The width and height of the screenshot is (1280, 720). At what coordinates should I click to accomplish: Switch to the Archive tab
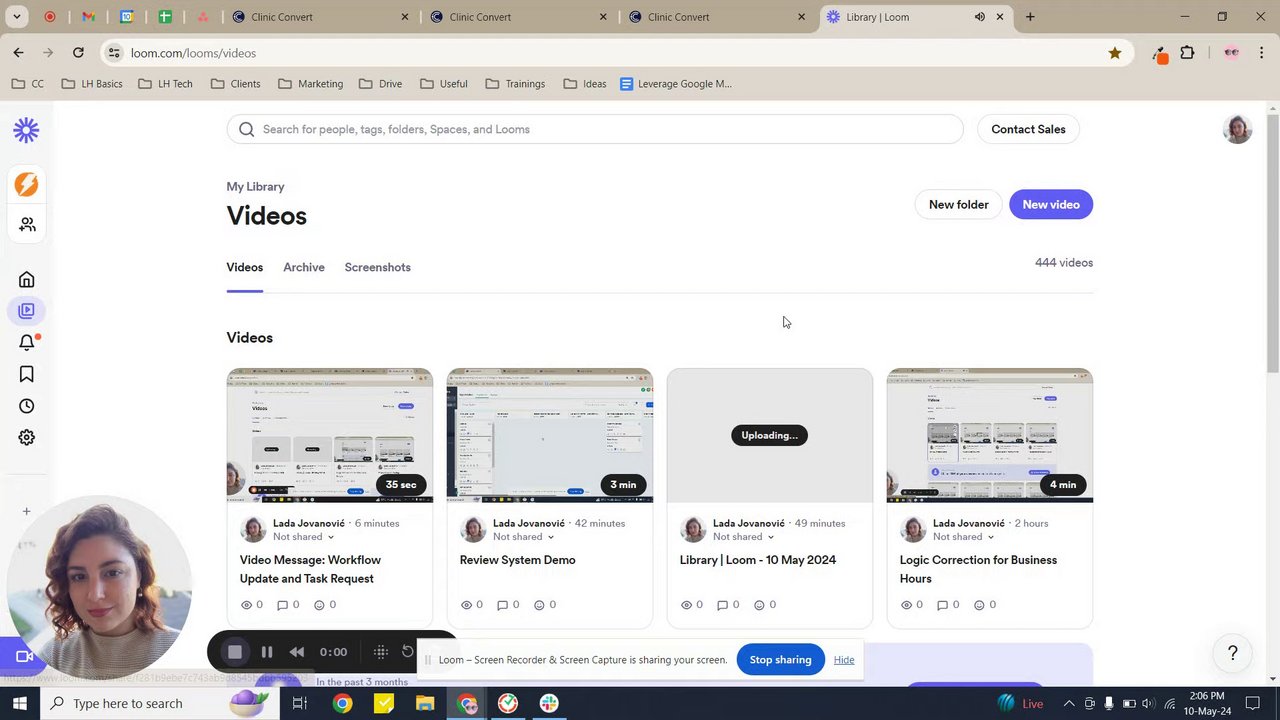pos(304,267)
